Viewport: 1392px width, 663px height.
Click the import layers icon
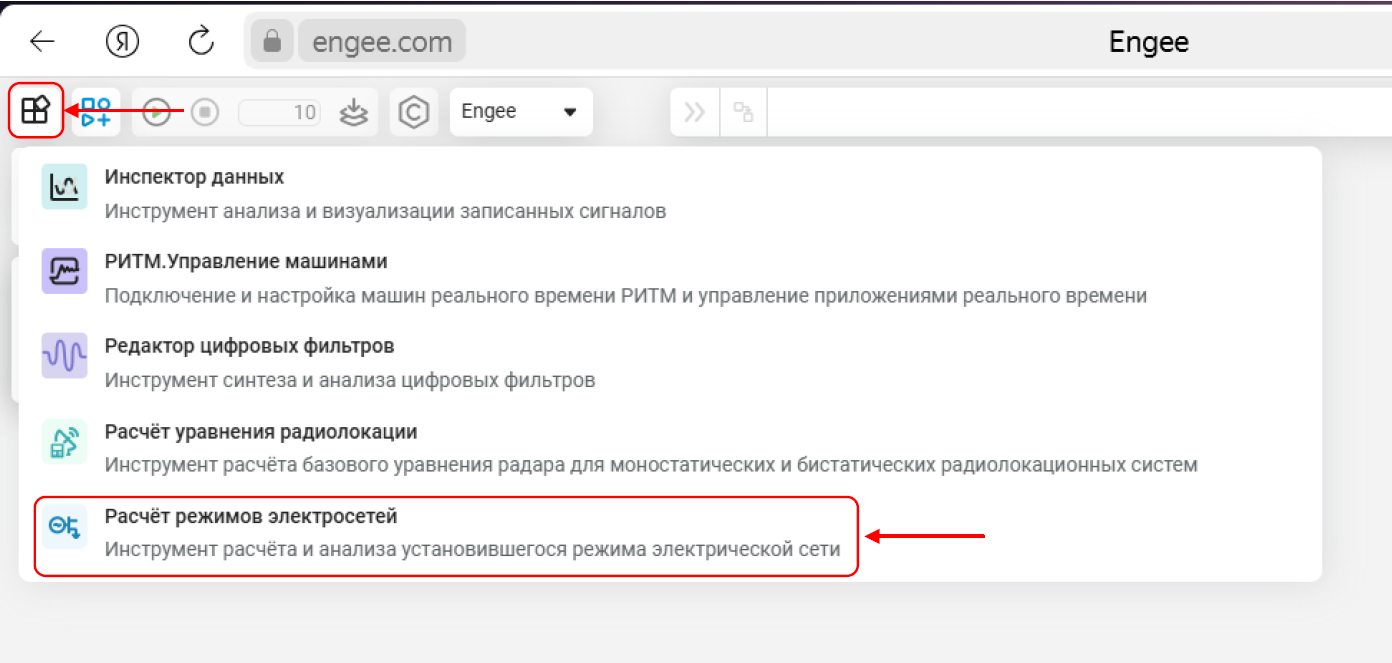click(353, 111)
